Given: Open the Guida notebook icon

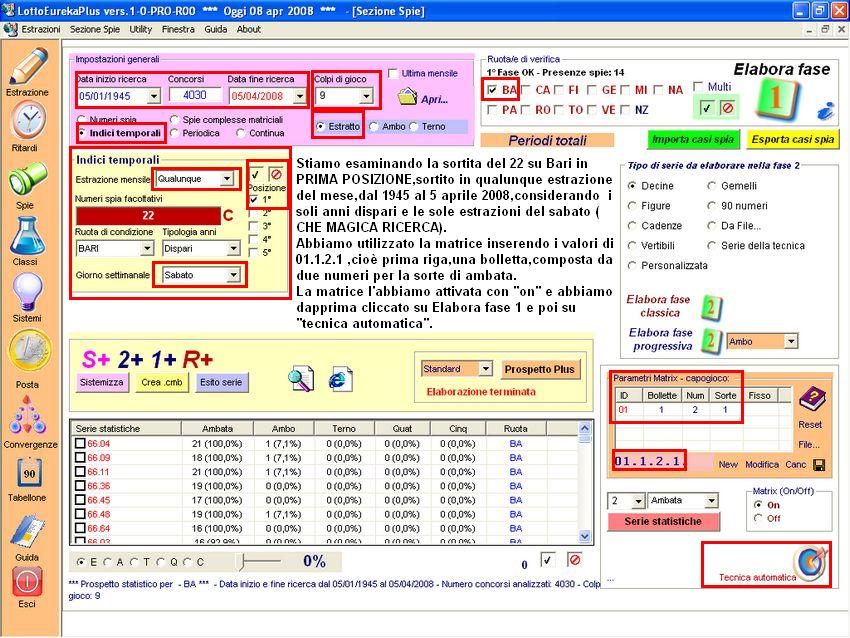Looking at the screenshot, I should [27, 531].
